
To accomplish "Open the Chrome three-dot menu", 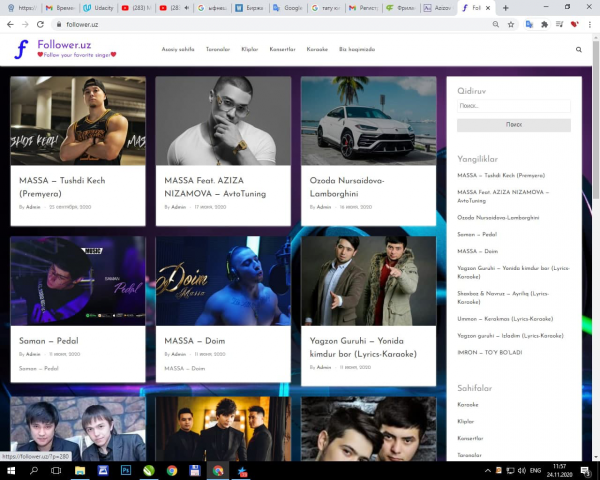I will coord(590,24).
